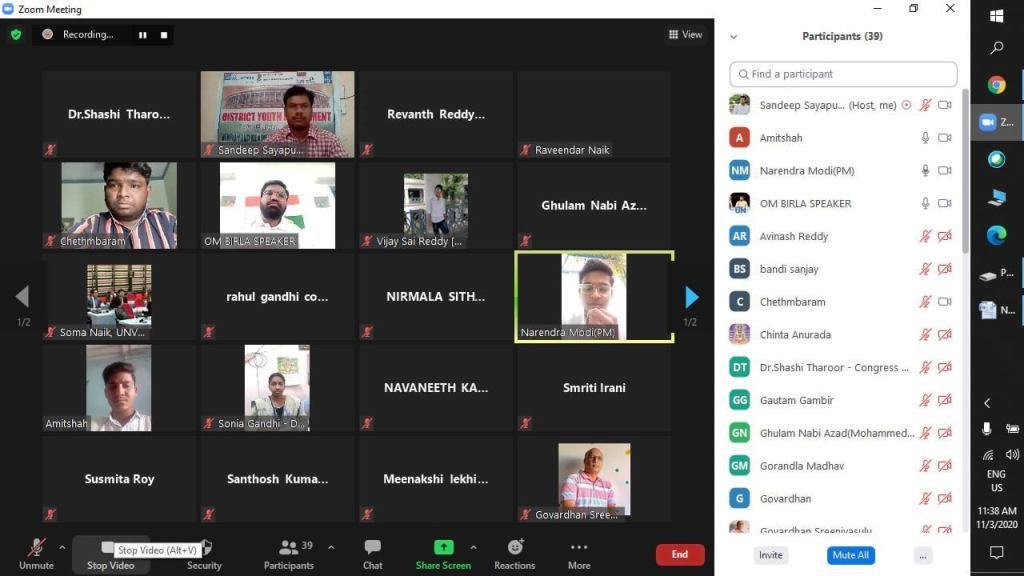The width and height of the screenshot is (1024, 576).
Task: Expand caret next to Participants button
Action: 331,547
